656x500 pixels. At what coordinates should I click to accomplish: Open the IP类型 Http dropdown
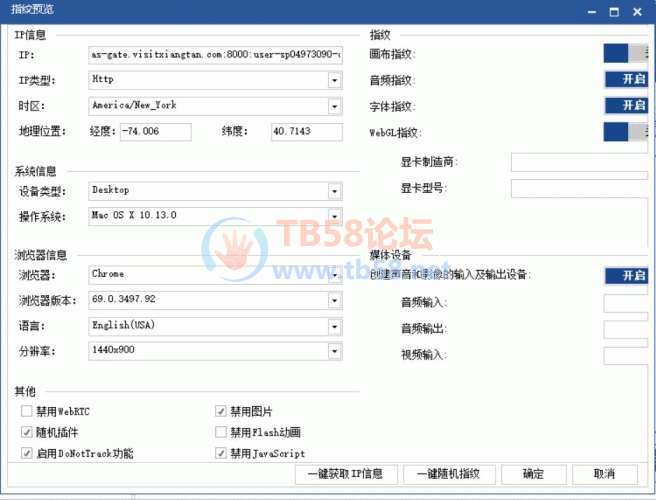tap(334, 80)
